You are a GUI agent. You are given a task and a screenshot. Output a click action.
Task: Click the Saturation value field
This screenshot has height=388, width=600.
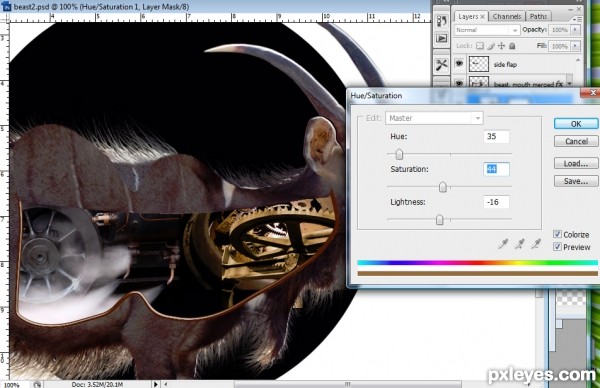pyautogui.click(x=496, y=169)
